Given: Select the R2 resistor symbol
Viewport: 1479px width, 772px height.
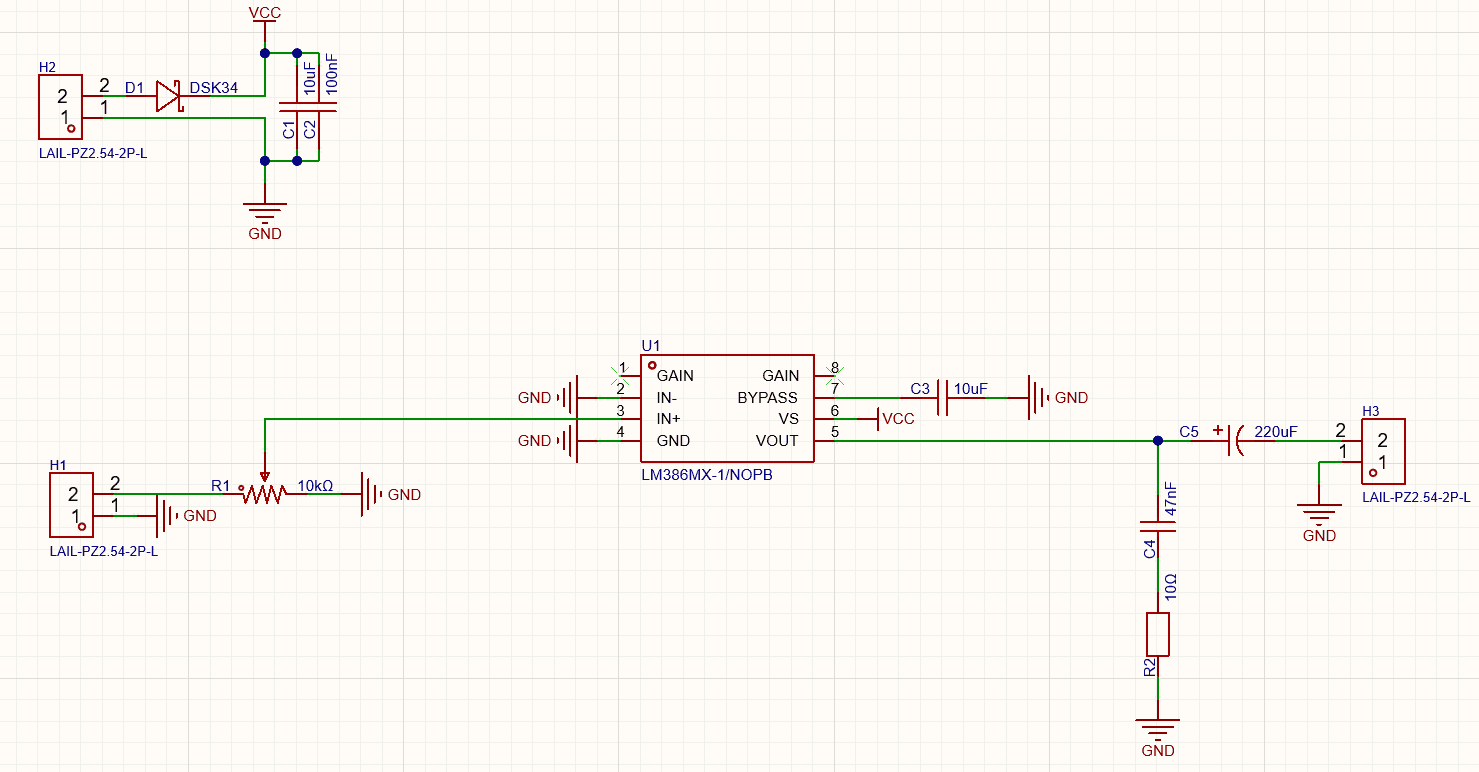Looking at the screenshot, I should (1158, 635).
